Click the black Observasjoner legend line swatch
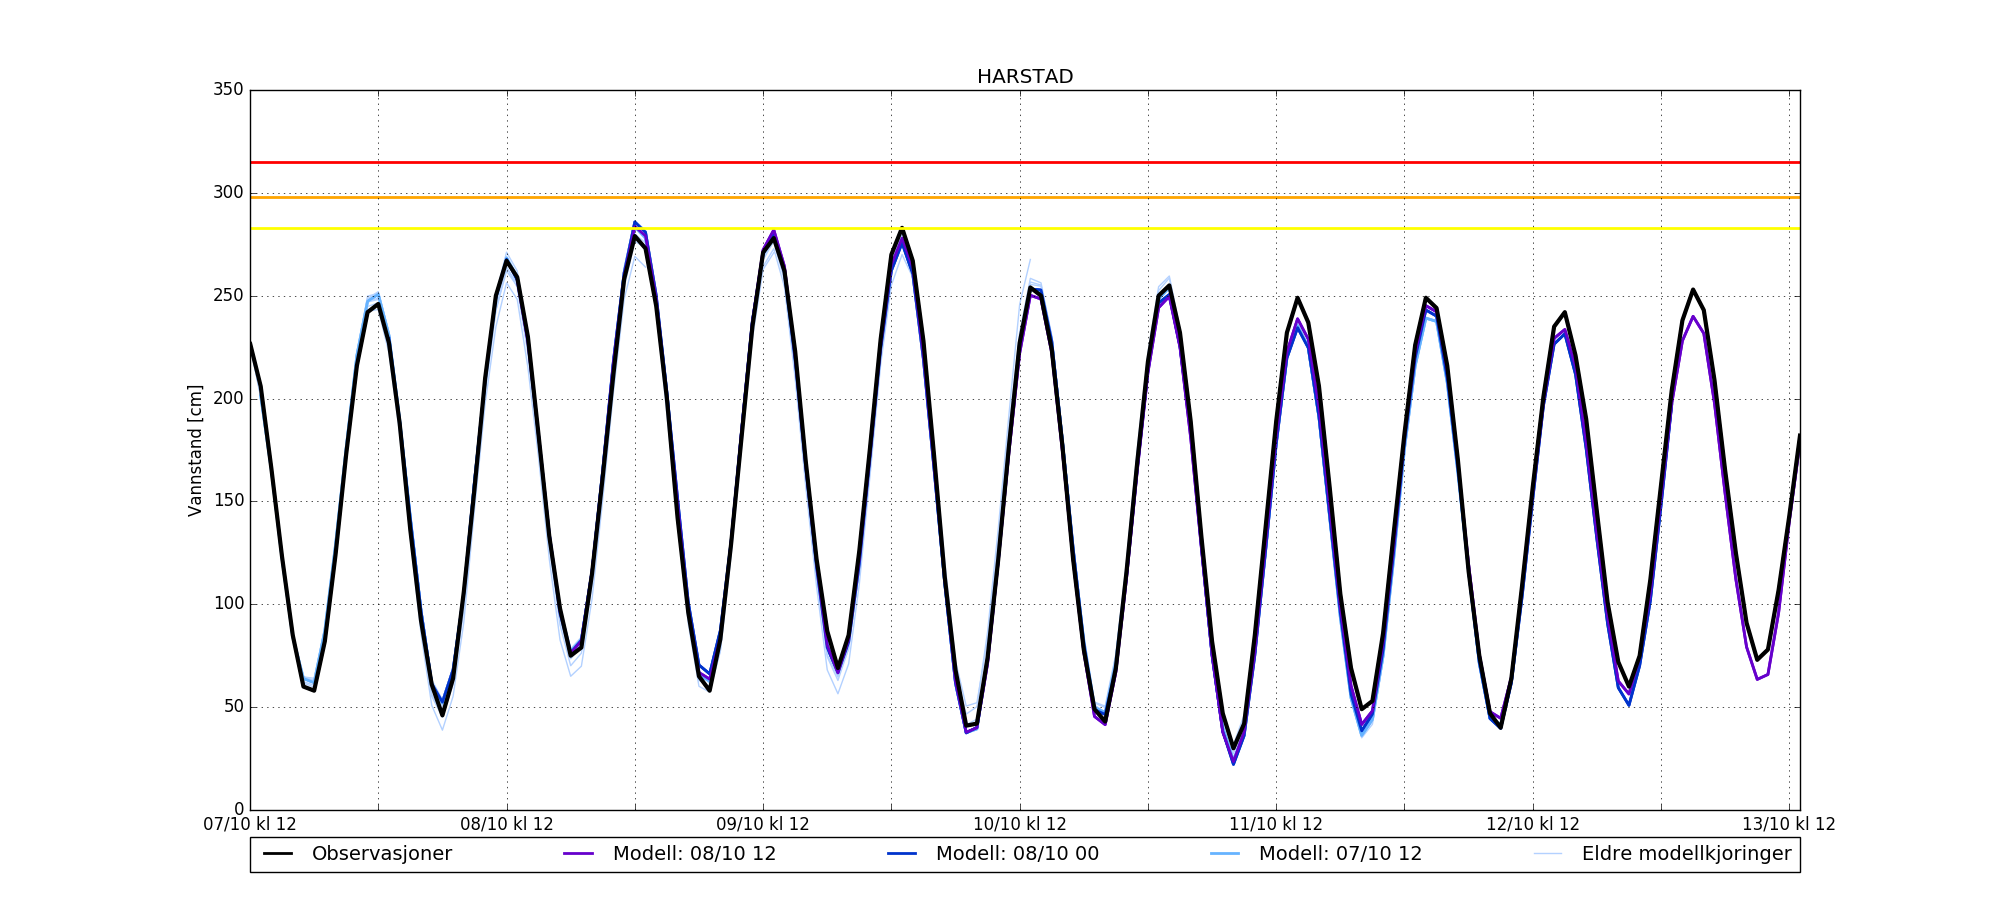2000x900 pixels. pos(278,854)
